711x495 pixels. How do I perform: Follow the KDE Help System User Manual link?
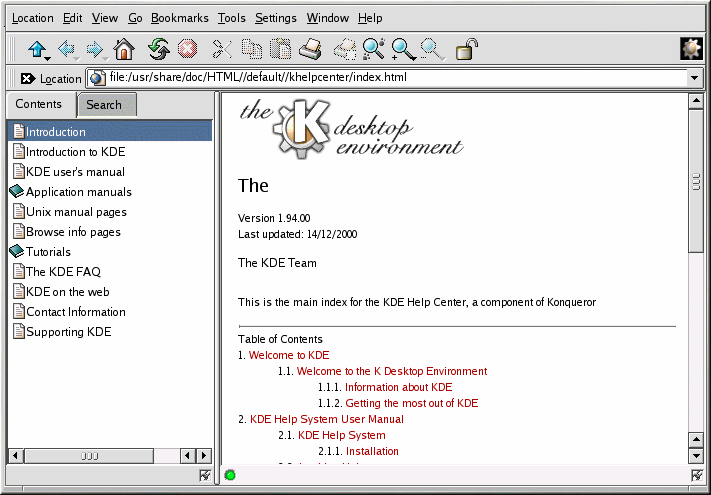(326, 419)
